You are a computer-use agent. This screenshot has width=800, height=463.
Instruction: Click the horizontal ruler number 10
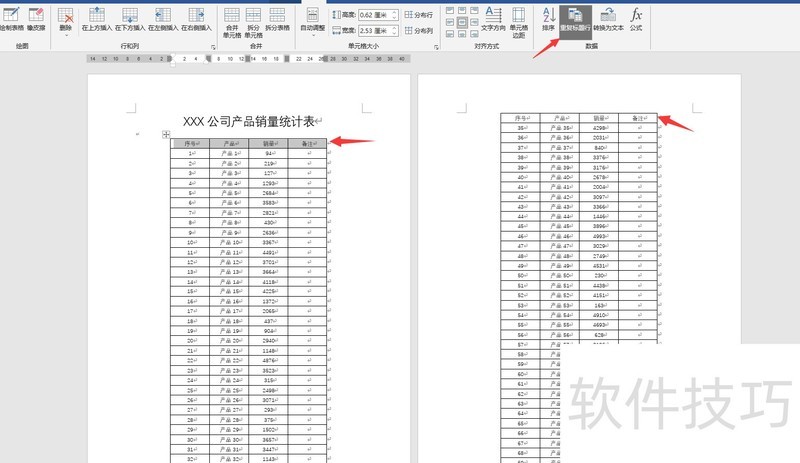230,59
